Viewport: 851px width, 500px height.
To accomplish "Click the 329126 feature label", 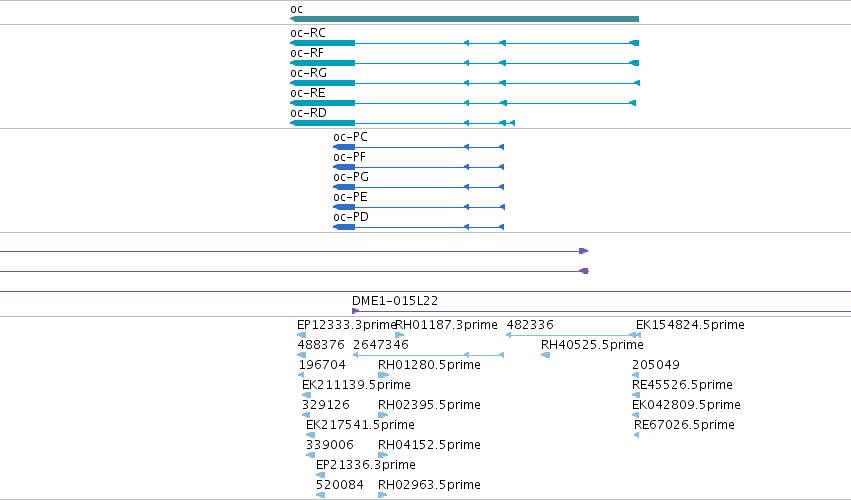I will [326, 405].
